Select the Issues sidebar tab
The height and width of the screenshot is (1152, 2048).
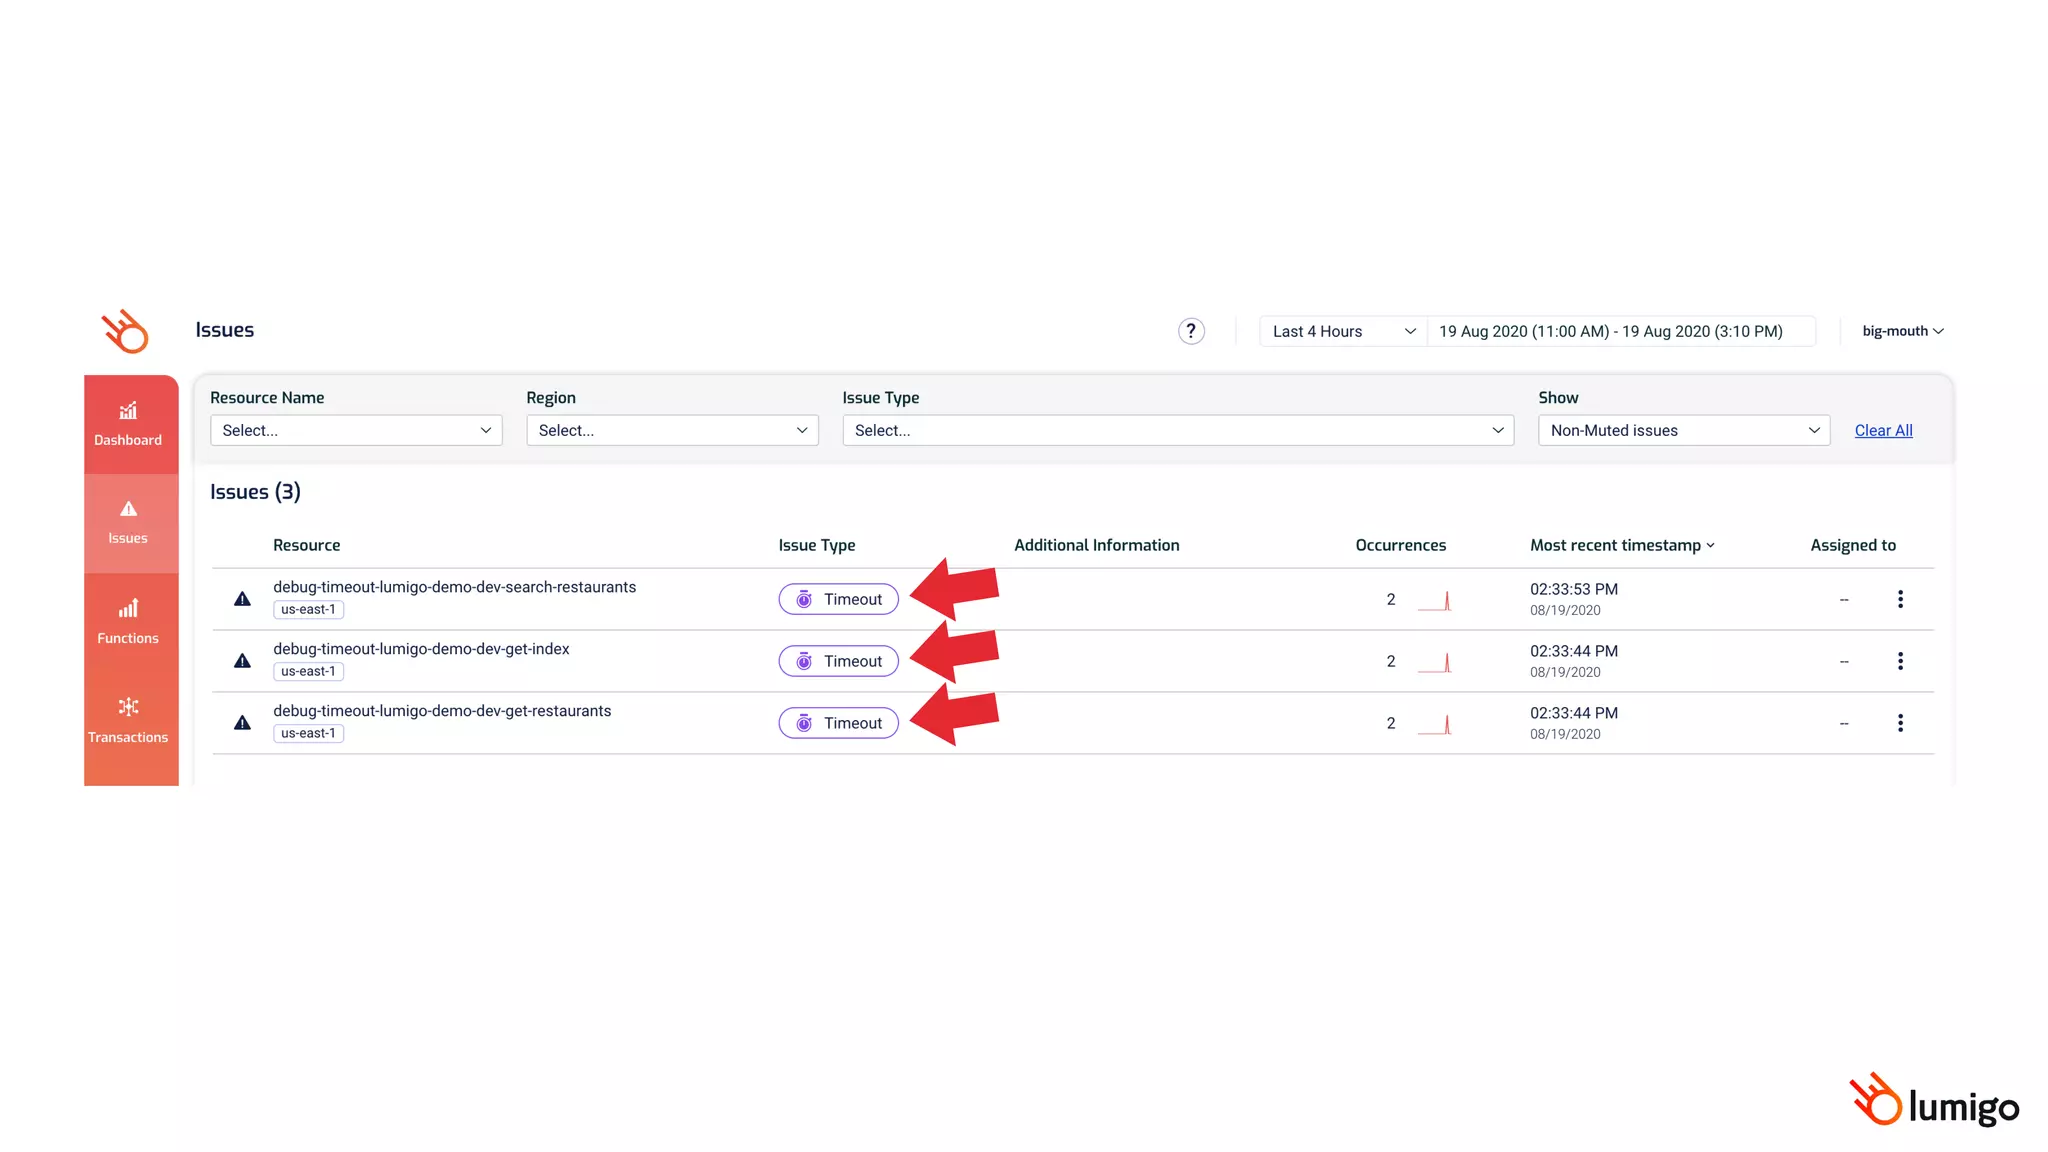(x=128, y=522)
